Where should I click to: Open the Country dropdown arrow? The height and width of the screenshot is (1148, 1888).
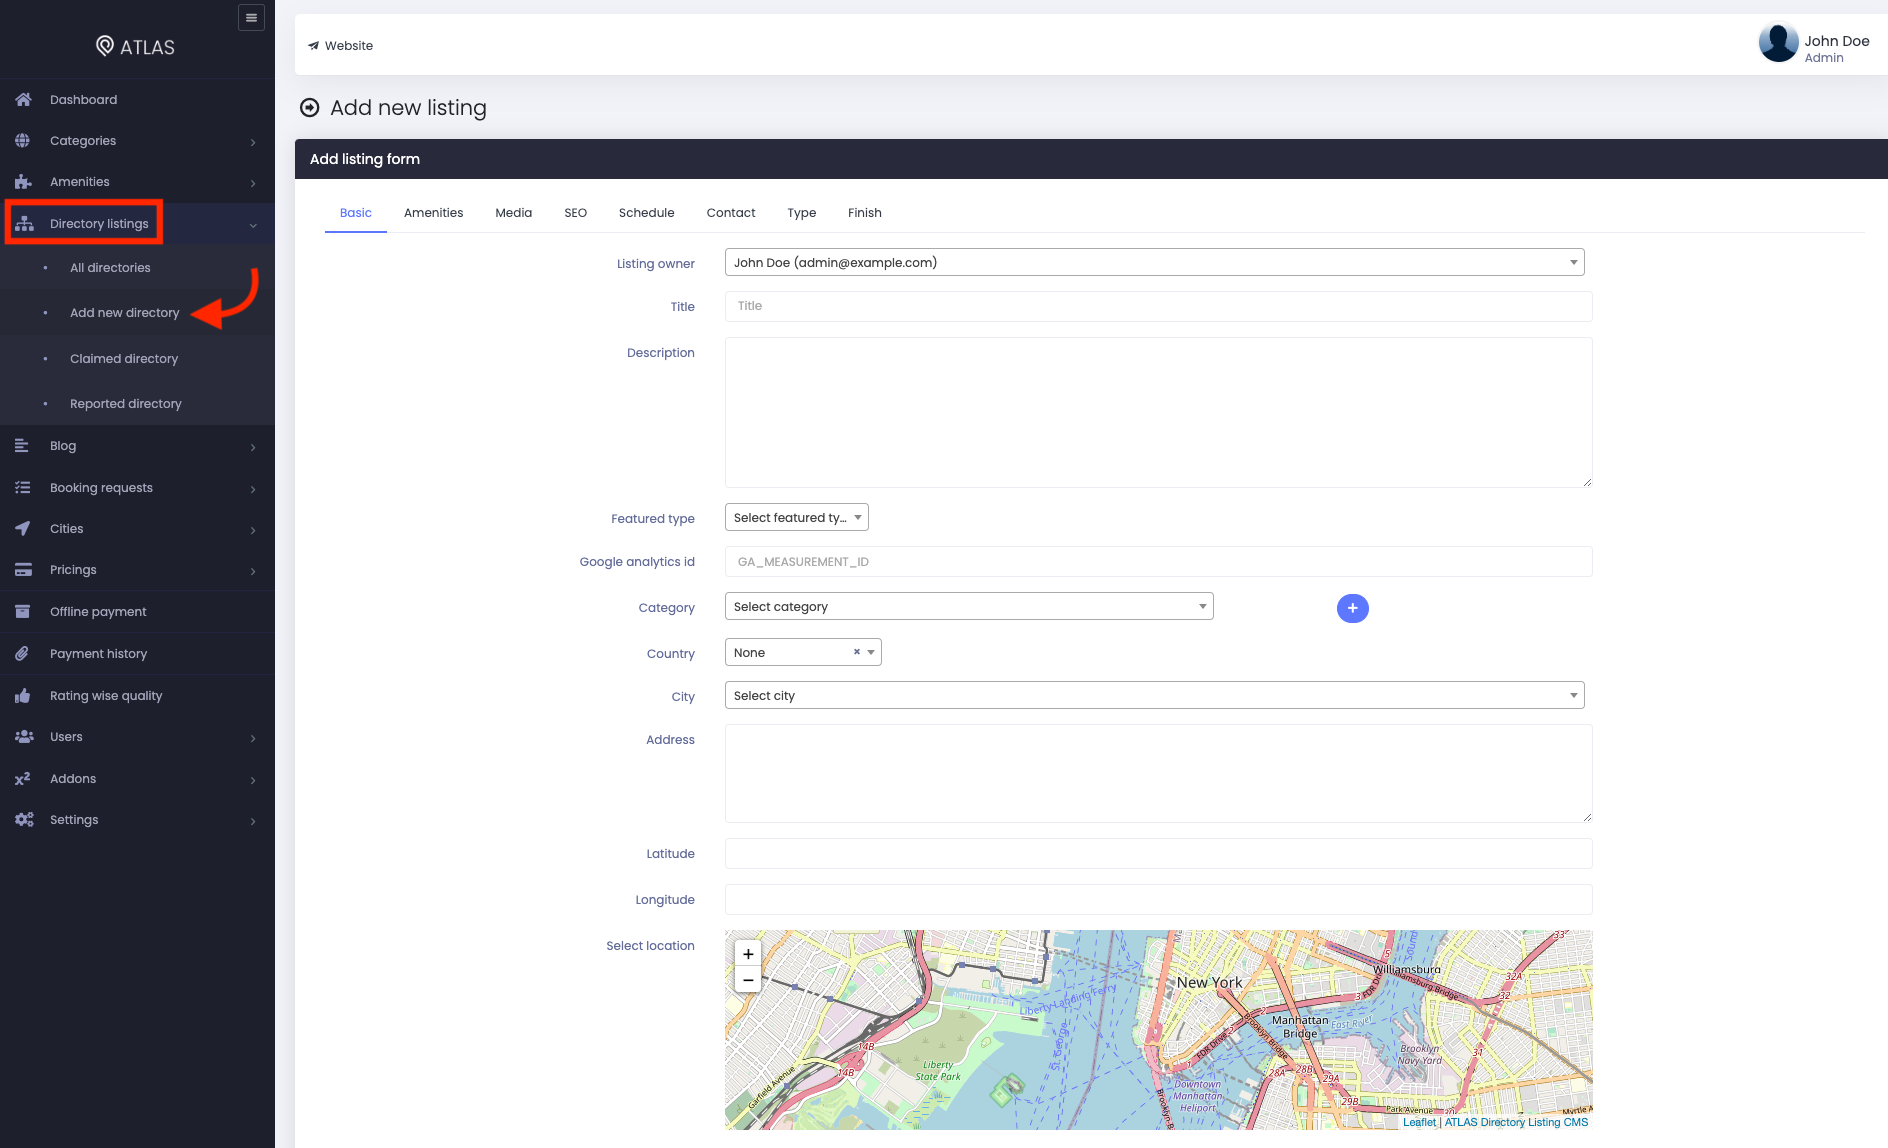[x=871, y=652]
